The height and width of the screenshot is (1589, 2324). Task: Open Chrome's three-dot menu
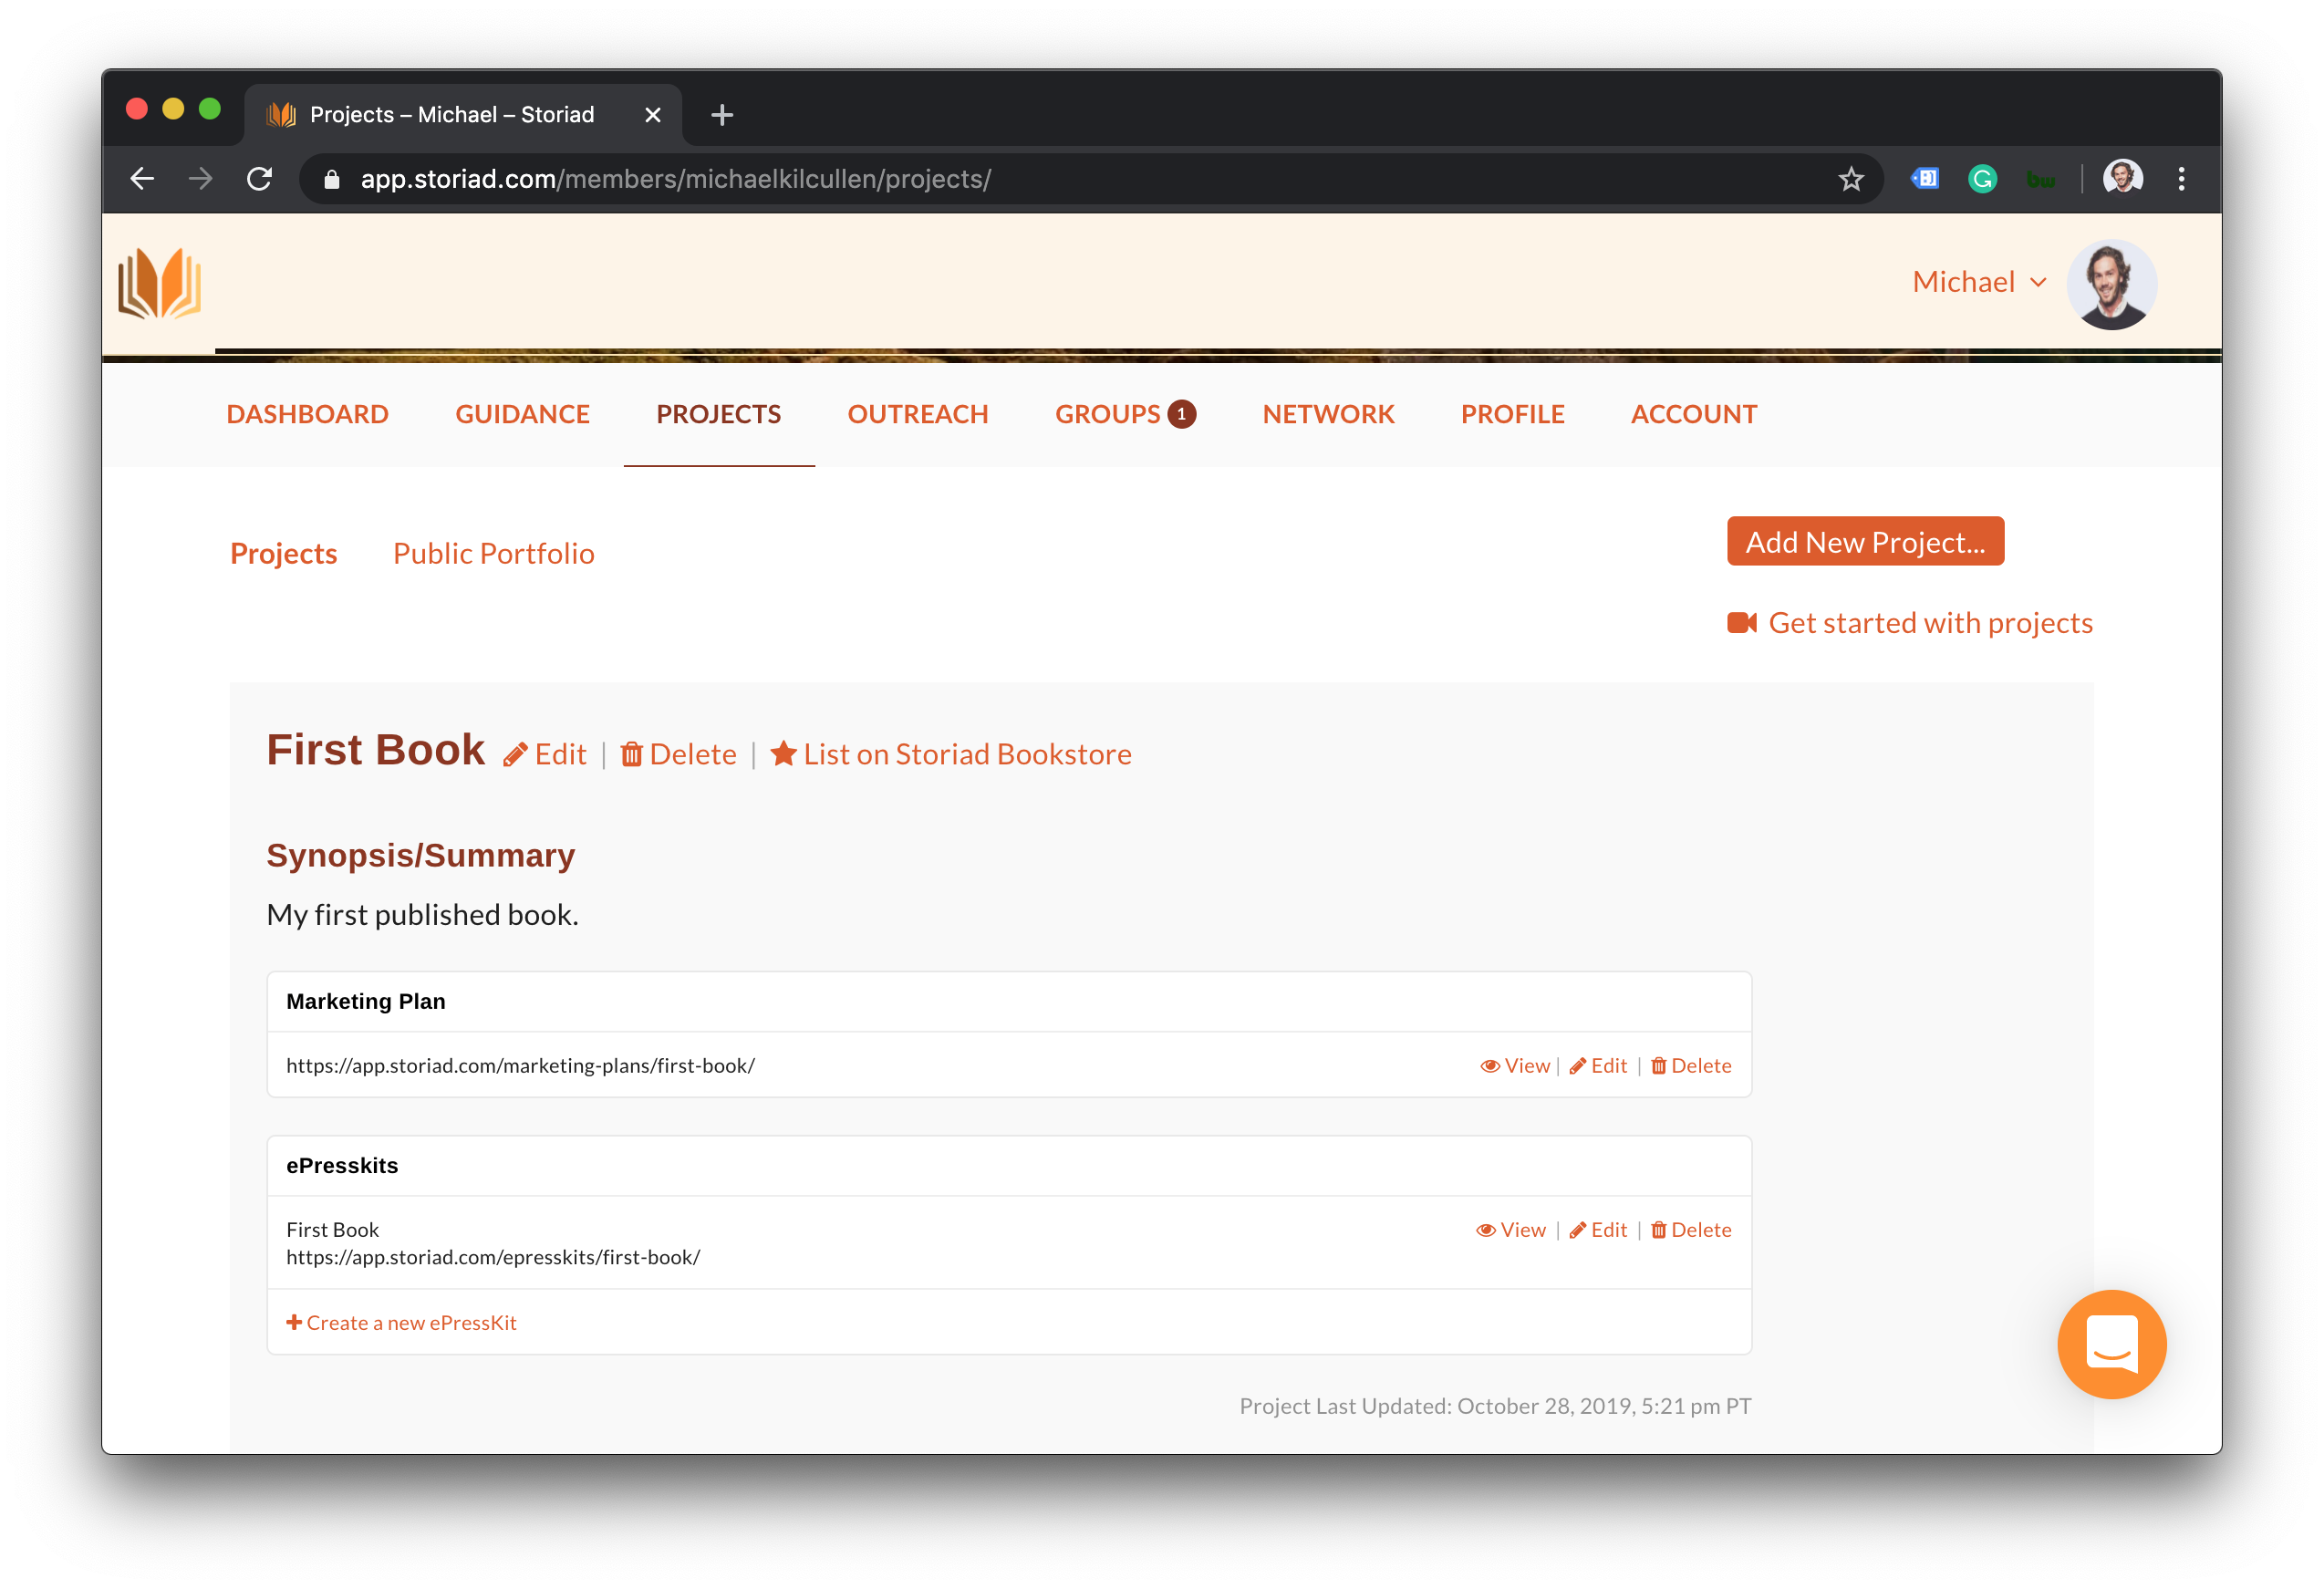click(2181, 179)
